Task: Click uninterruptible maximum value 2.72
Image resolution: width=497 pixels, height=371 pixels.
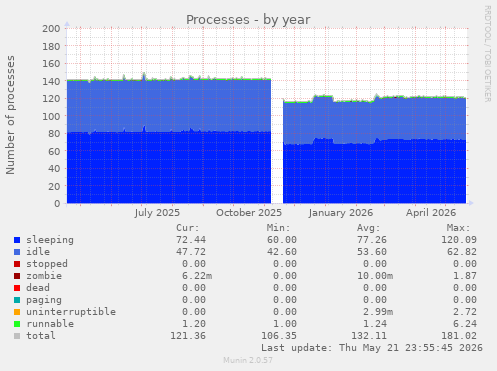Action: pos(465,312)
